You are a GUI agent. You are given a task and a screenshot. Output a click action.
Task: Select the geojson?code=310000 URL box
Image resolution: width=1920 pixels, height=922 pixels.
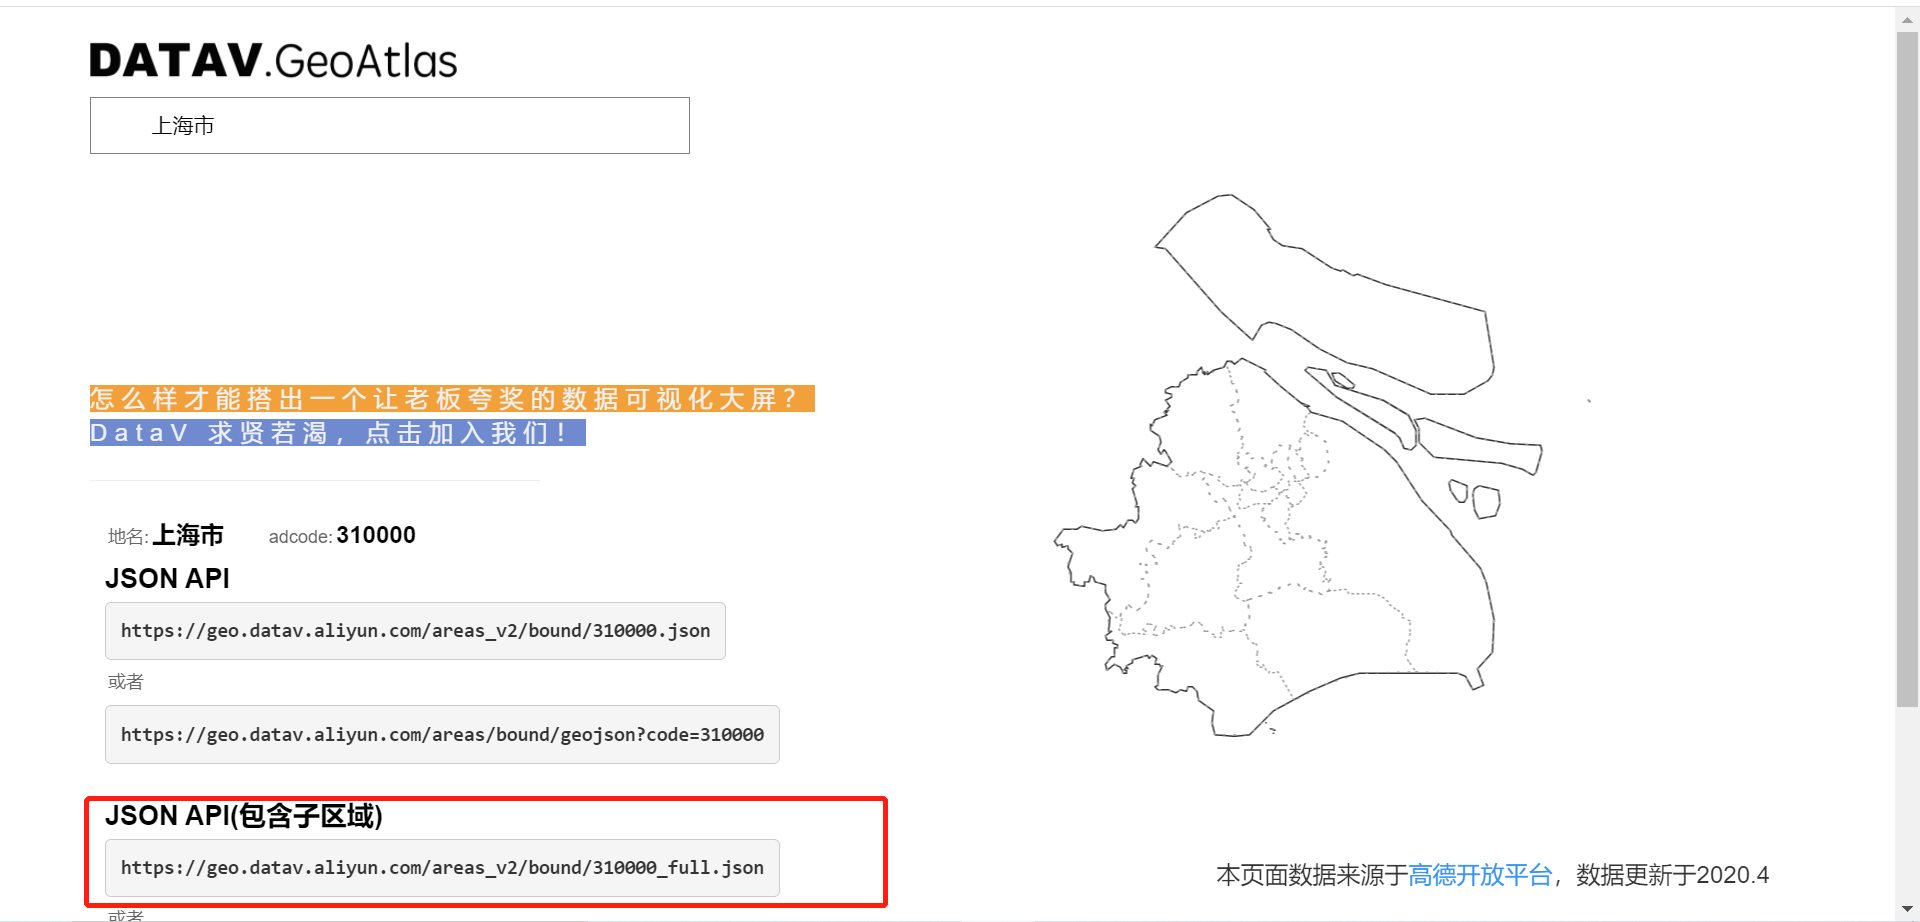[x=441, y=734]
